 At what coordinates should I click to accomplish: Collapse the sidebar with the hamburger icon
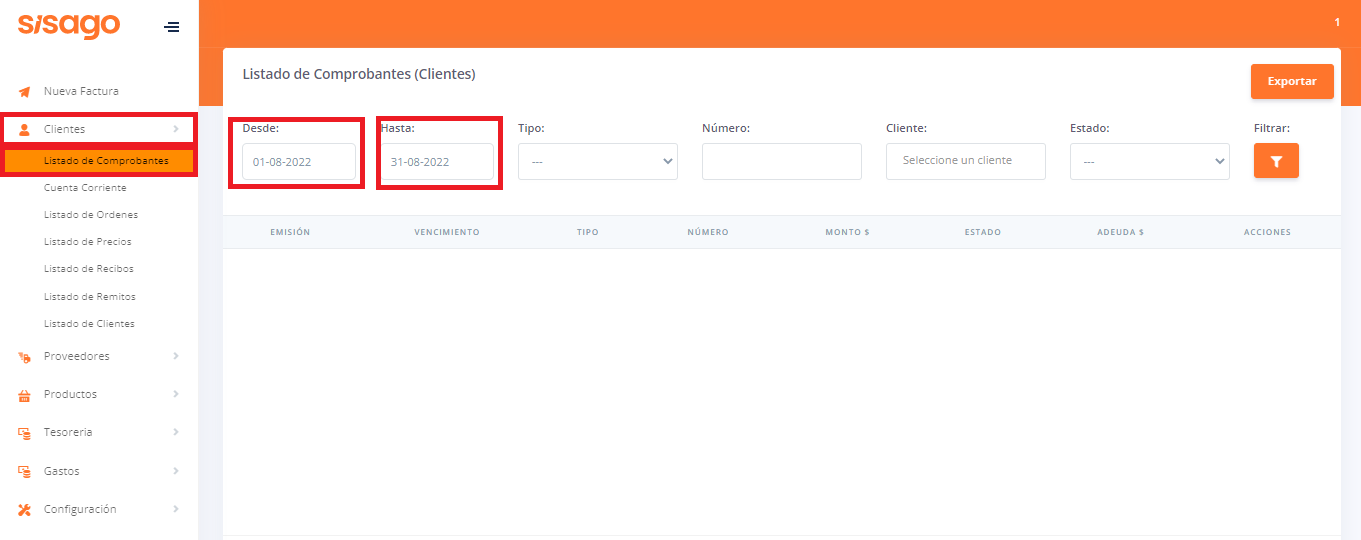pos(172,27)
